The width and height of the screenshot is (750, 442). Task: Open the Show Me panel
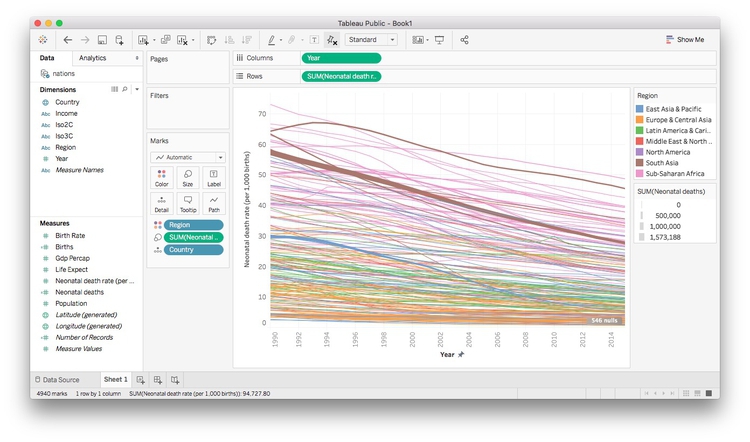(685, 40)
